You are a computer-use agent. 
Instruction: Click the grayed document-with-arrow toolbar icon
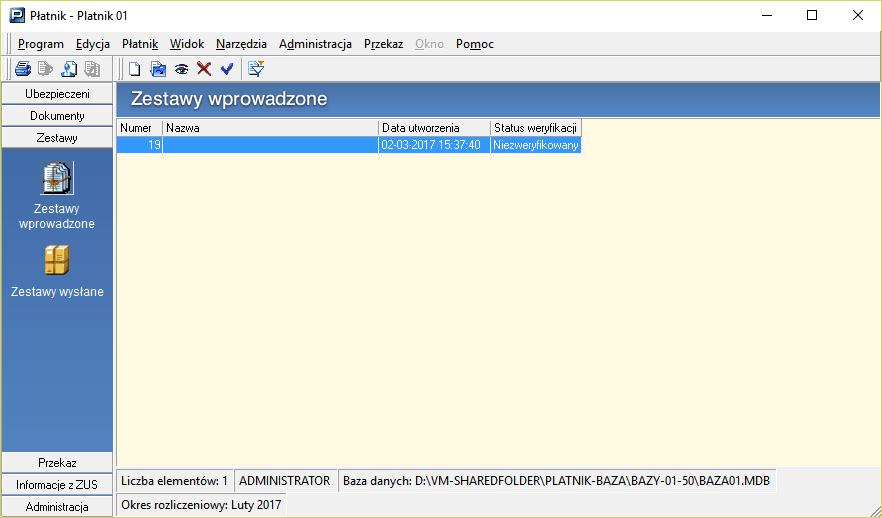46,69
